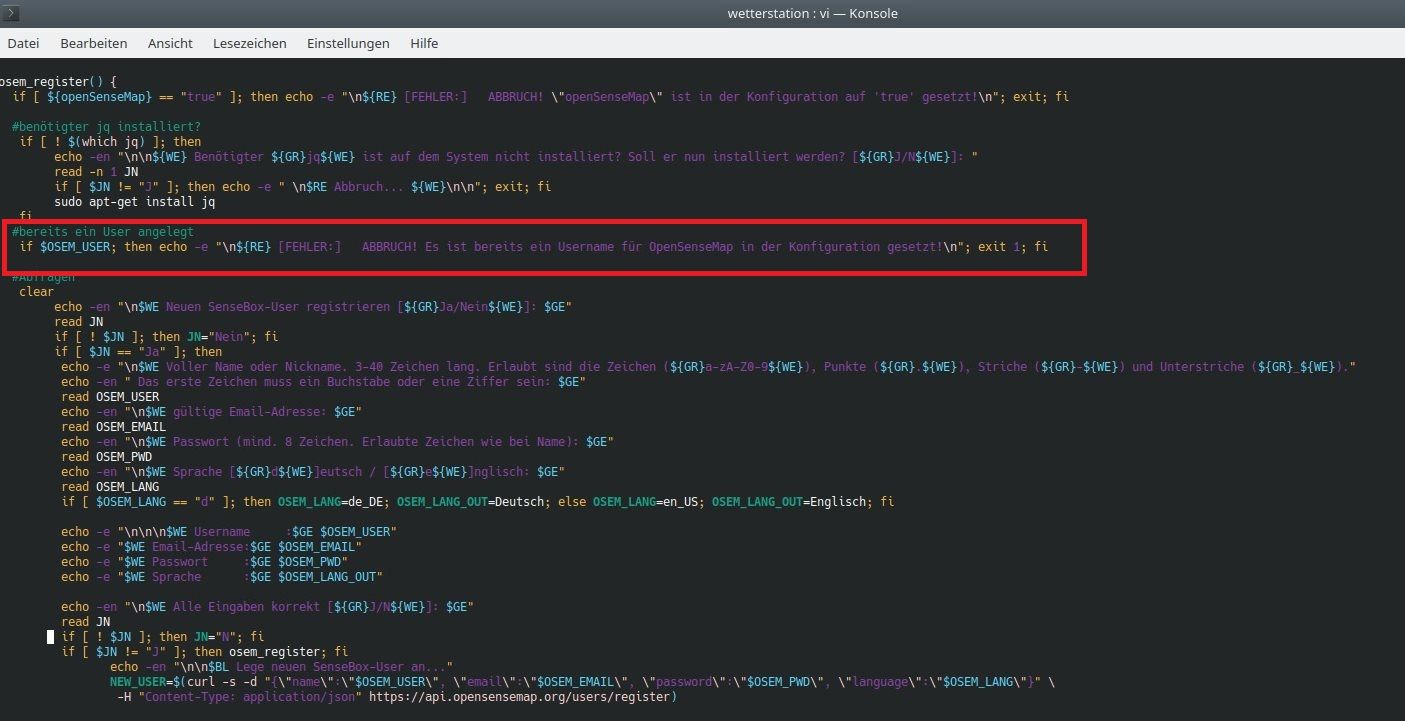This screenshot has height=721, width=1405.
Task: Click the Konsole terminal icon in title bar
Action: click(x=13, y=13)
